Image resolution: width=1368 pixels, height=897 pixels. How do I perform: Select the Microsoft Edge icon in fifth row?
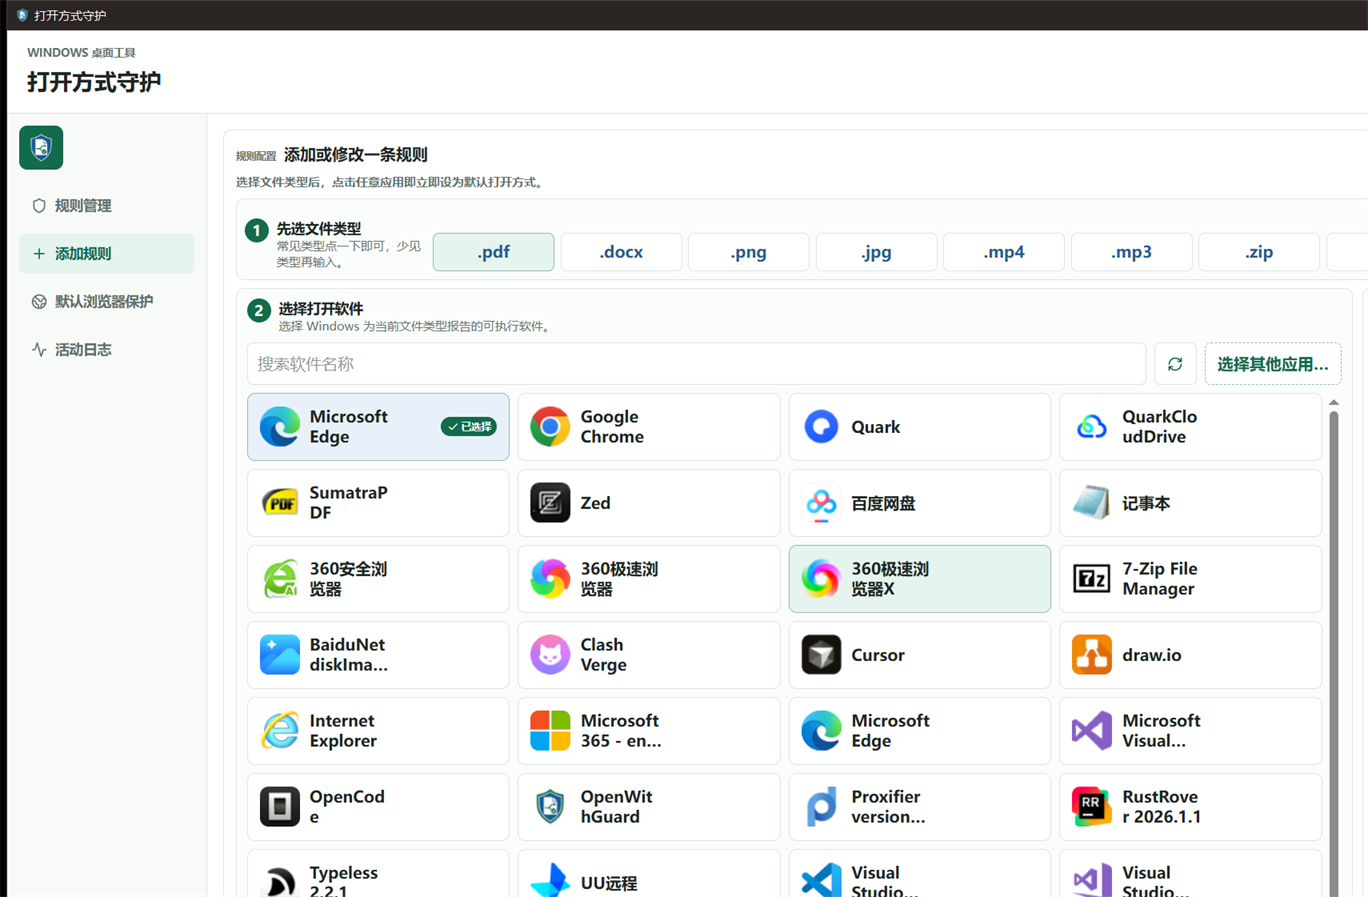pyautogui.click(x=821, y=731)
